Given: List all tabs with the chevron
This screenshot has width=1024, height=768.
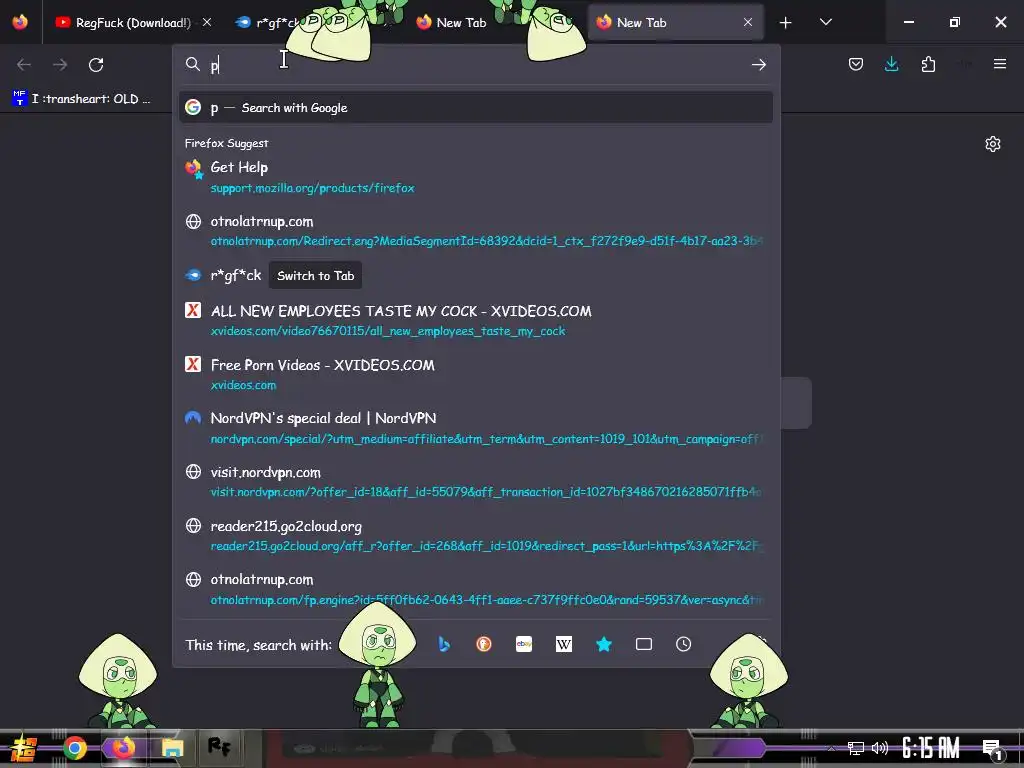Looking at the screenshot, I should pyautogui.click(x=825, y=23).
